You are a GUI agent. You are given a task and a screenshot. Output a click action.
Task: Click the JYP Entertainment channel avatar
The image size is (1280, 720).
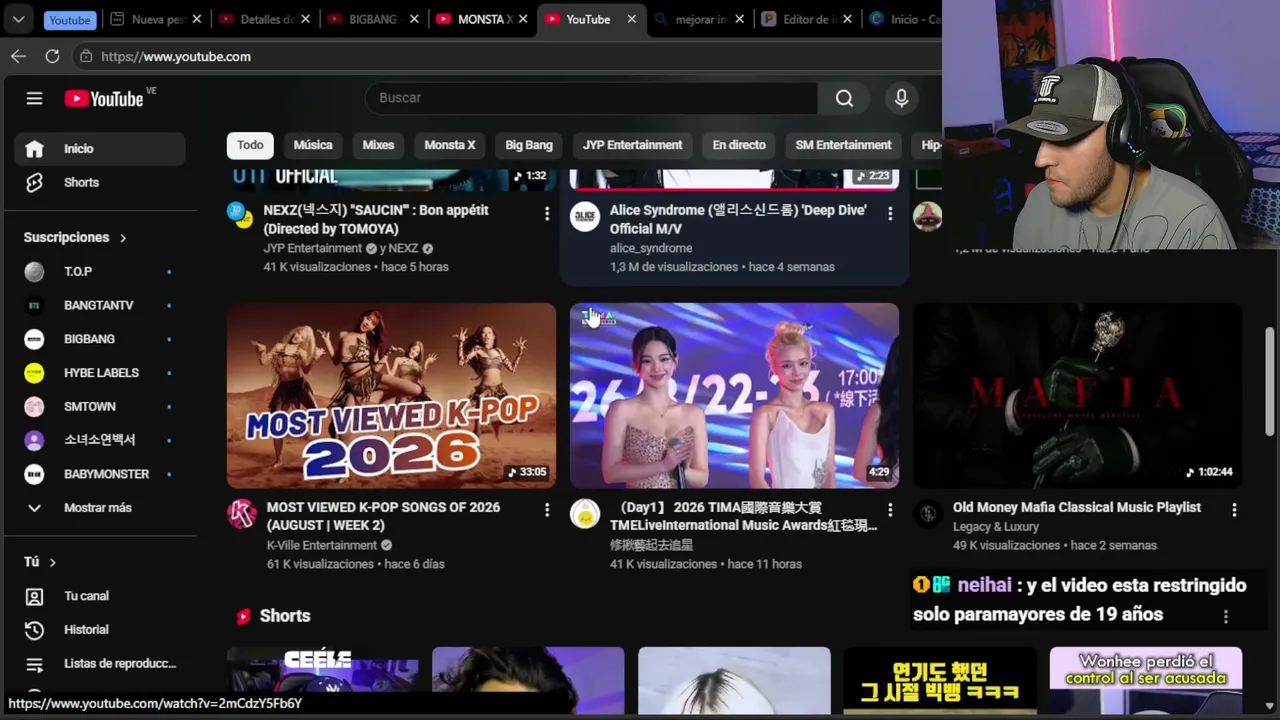pyautogui.click(x=242, y=217)
